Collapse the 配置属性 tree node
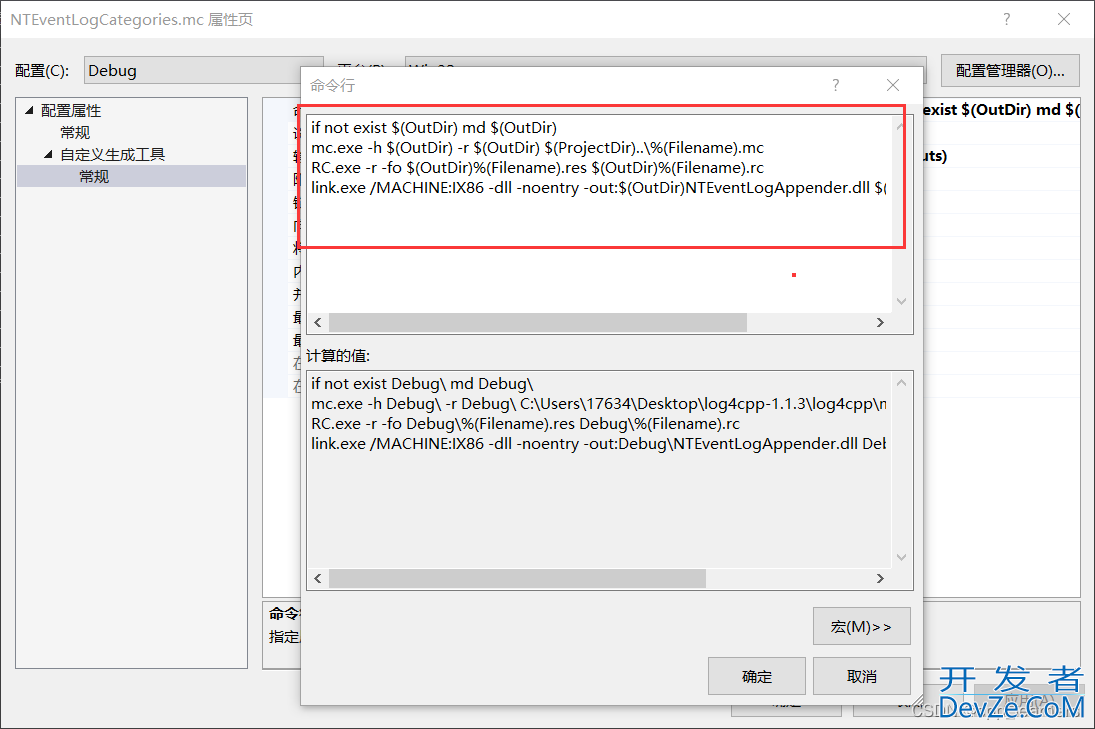Screen dimensions: 1095x729 (29, 110)
